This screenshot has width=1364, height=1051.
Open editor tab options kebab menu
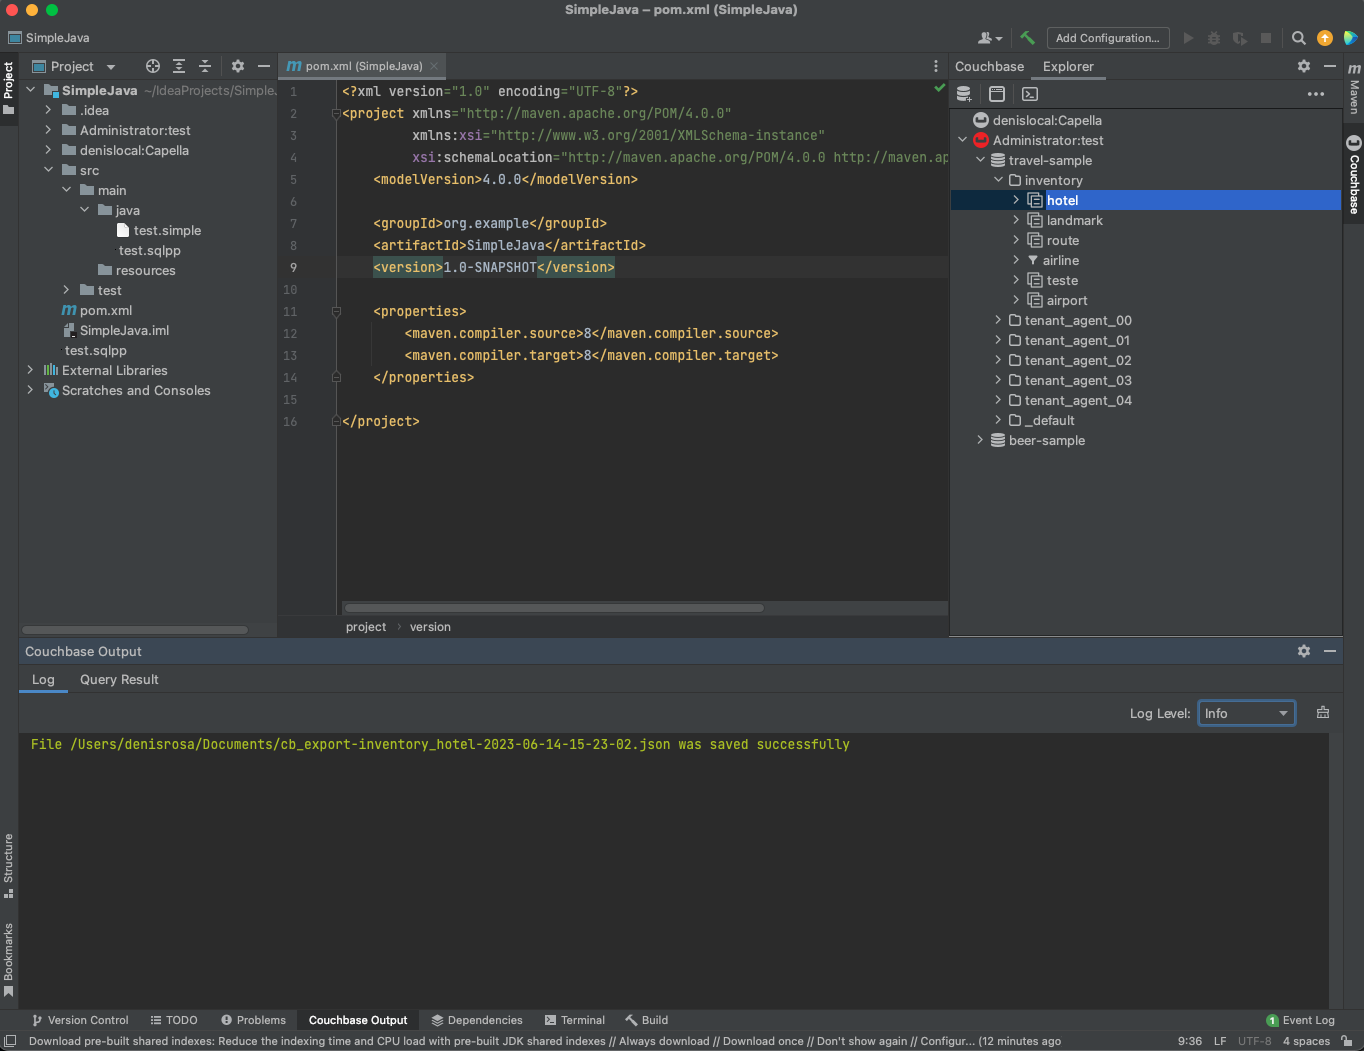point(936,66)
